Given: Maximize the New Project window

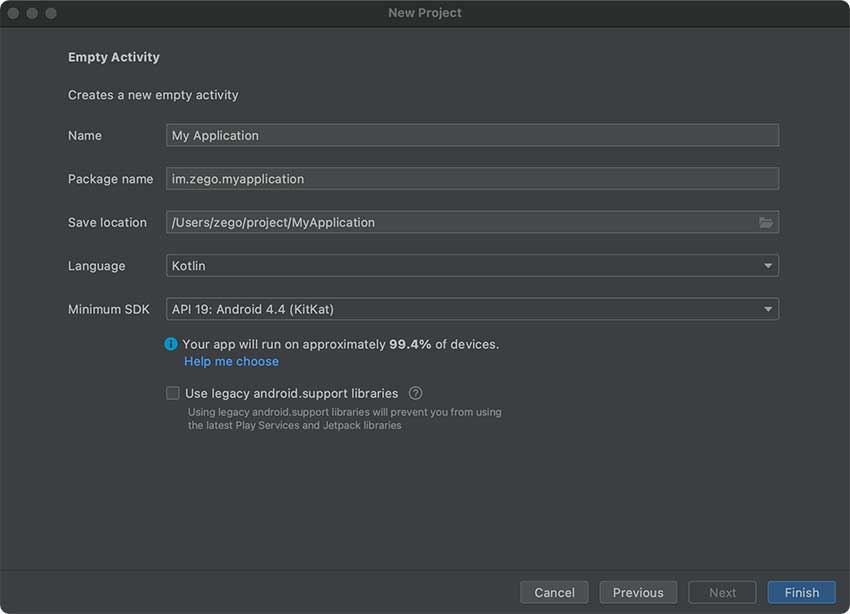Looking at the screenshot, I should click(x=51, y=13).
